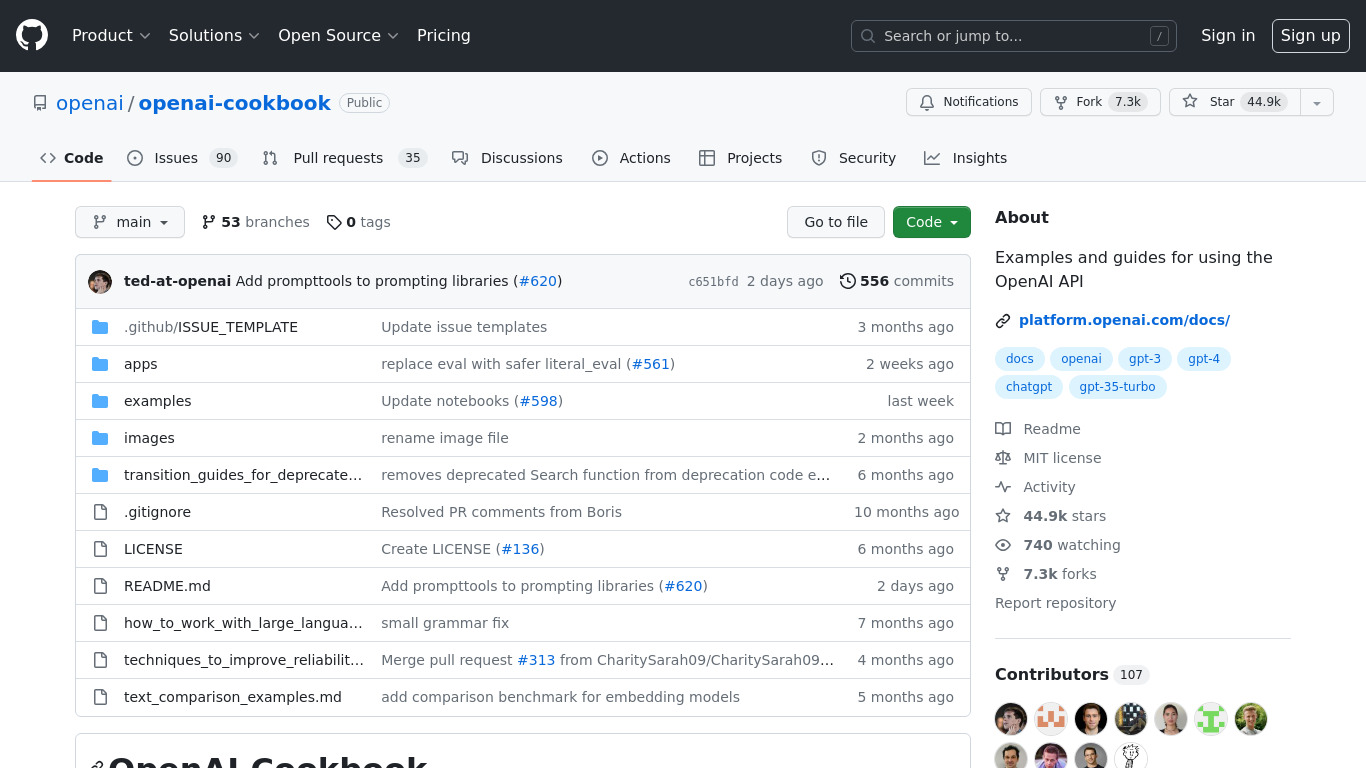Expand the Solutions menu
The height and width of the screenshot is (768, 1366).
(214, 36)
